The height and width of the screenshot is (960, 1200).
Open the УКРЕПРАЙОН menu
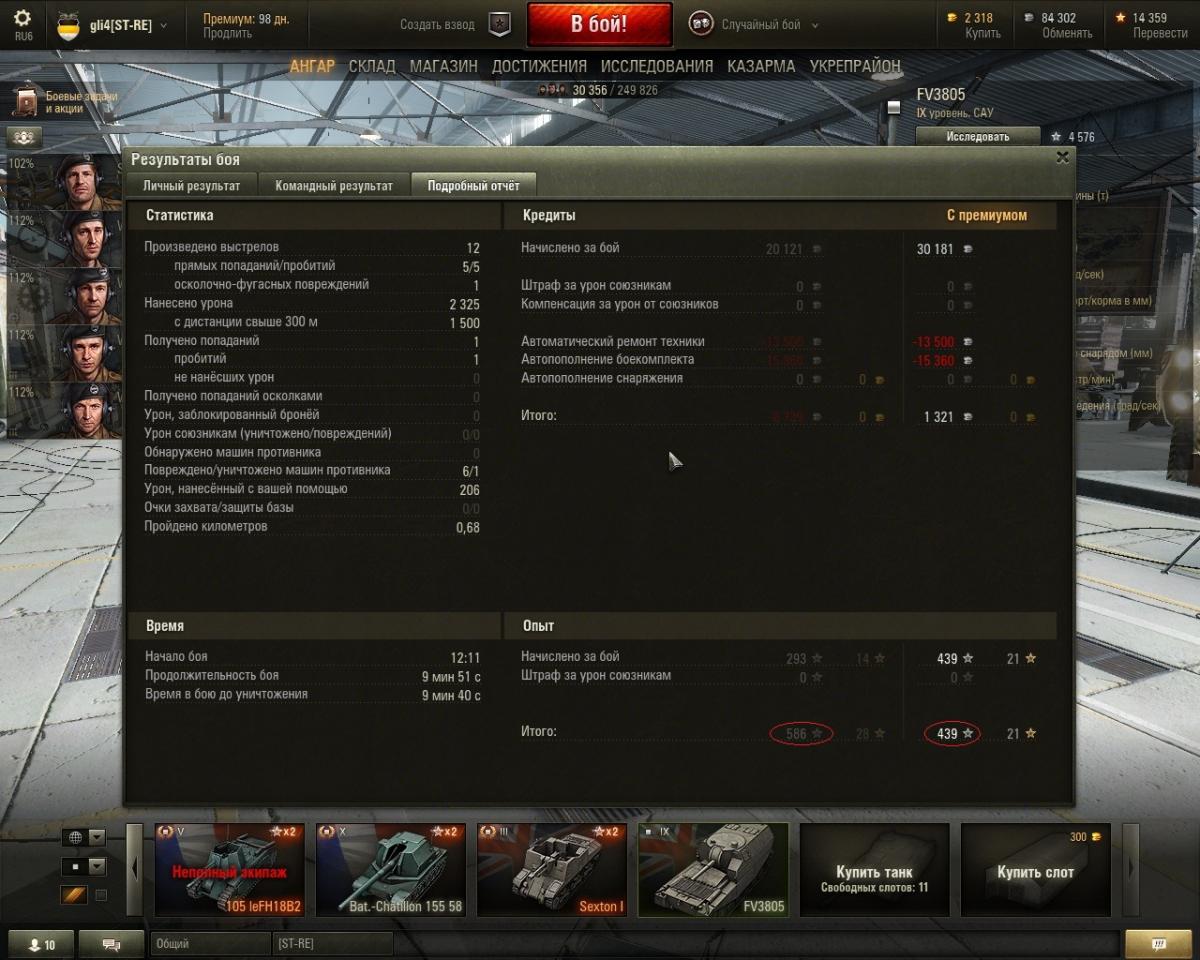(855, 66)
